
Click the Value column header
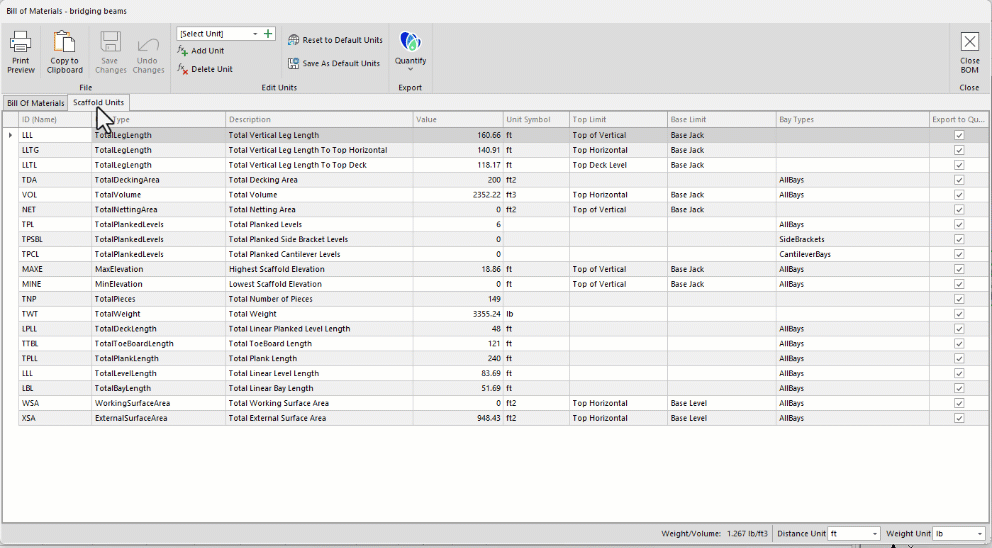457,120
